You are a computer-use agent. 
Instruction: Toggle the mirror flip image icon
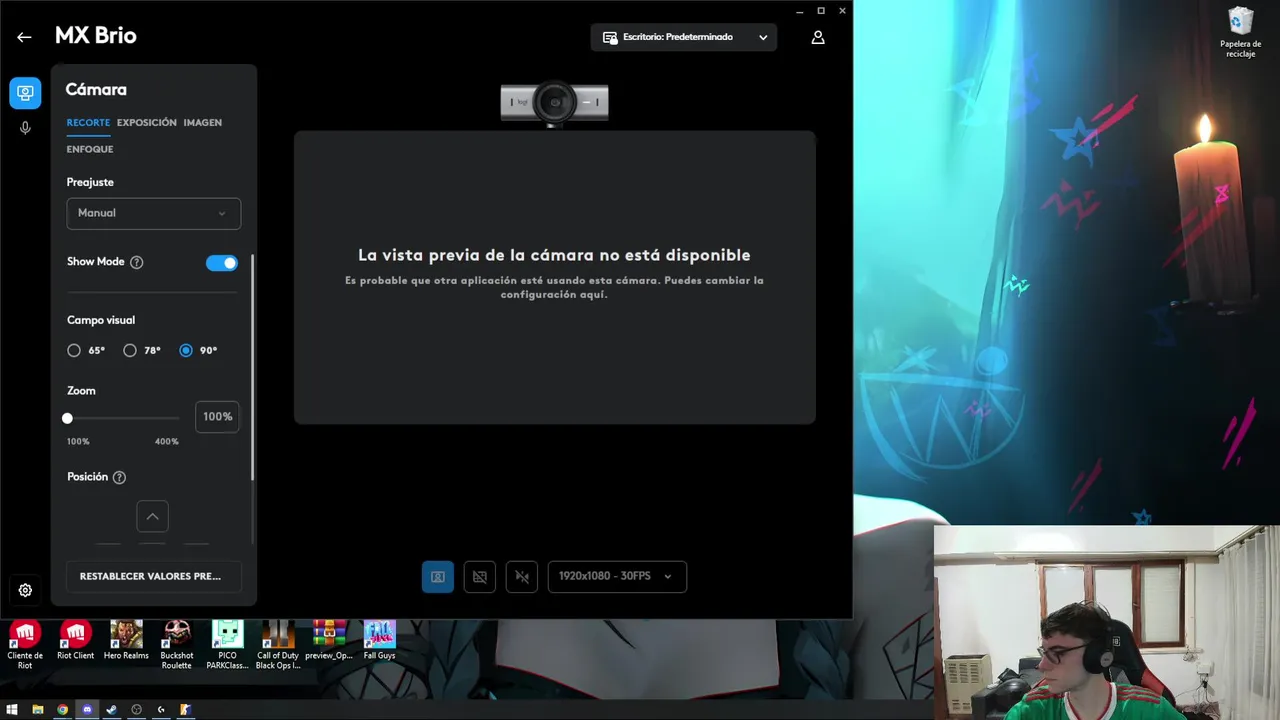522,576
